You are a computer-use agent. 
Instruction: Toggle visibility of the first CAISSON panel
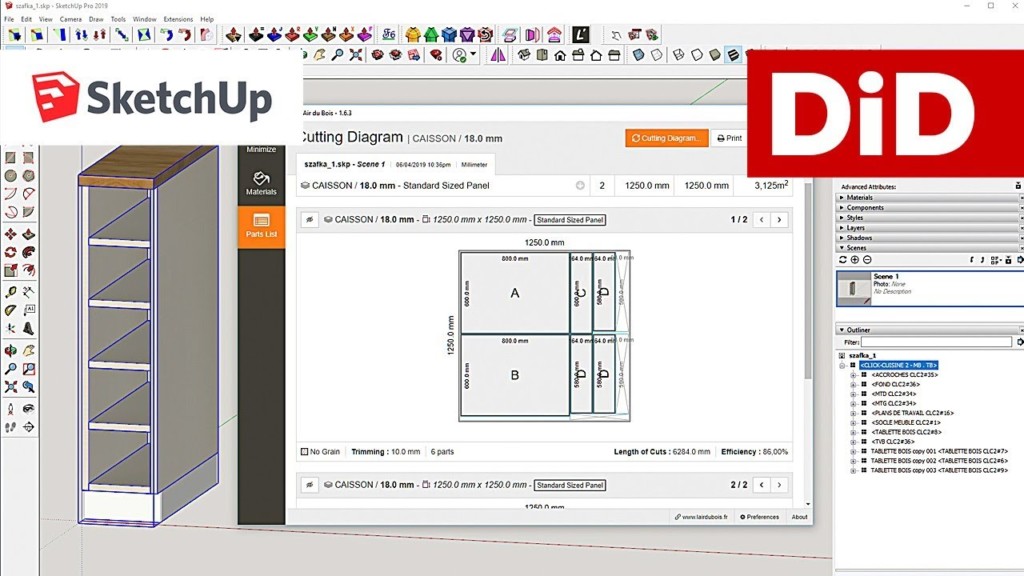click(x=310, y=220)
